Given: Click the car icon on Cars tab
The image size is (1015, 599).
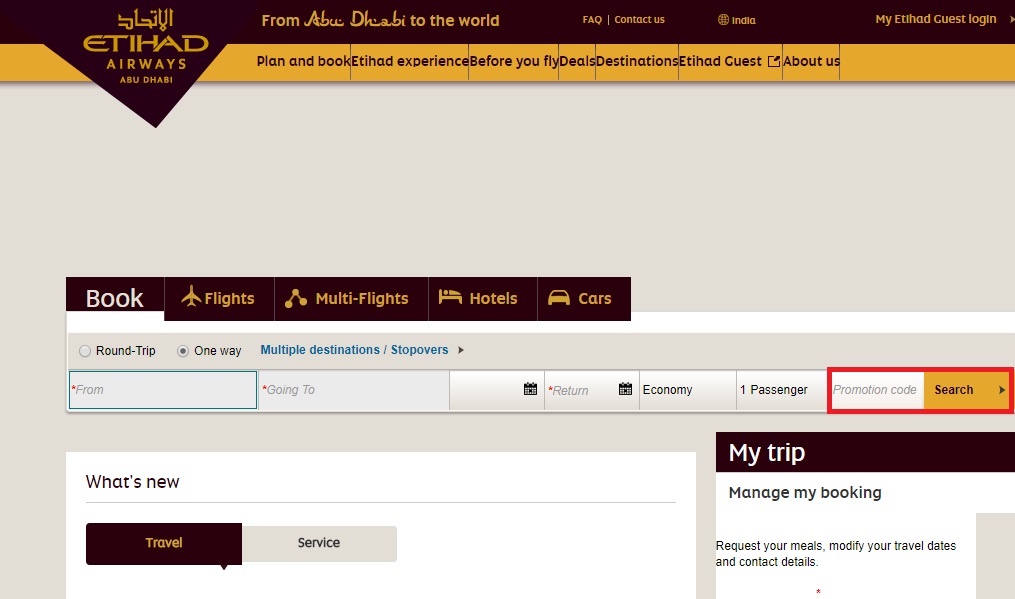Looking at the screenshot, I should coord(559,297).
